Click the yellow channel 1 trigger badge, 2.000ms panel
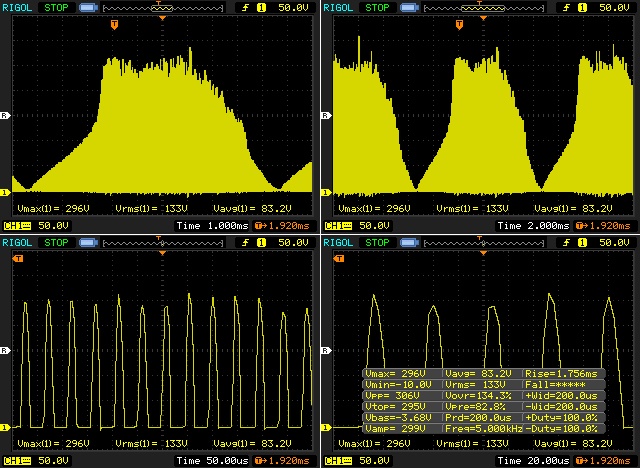The image size is (640, 468). (x=582, y=7)
